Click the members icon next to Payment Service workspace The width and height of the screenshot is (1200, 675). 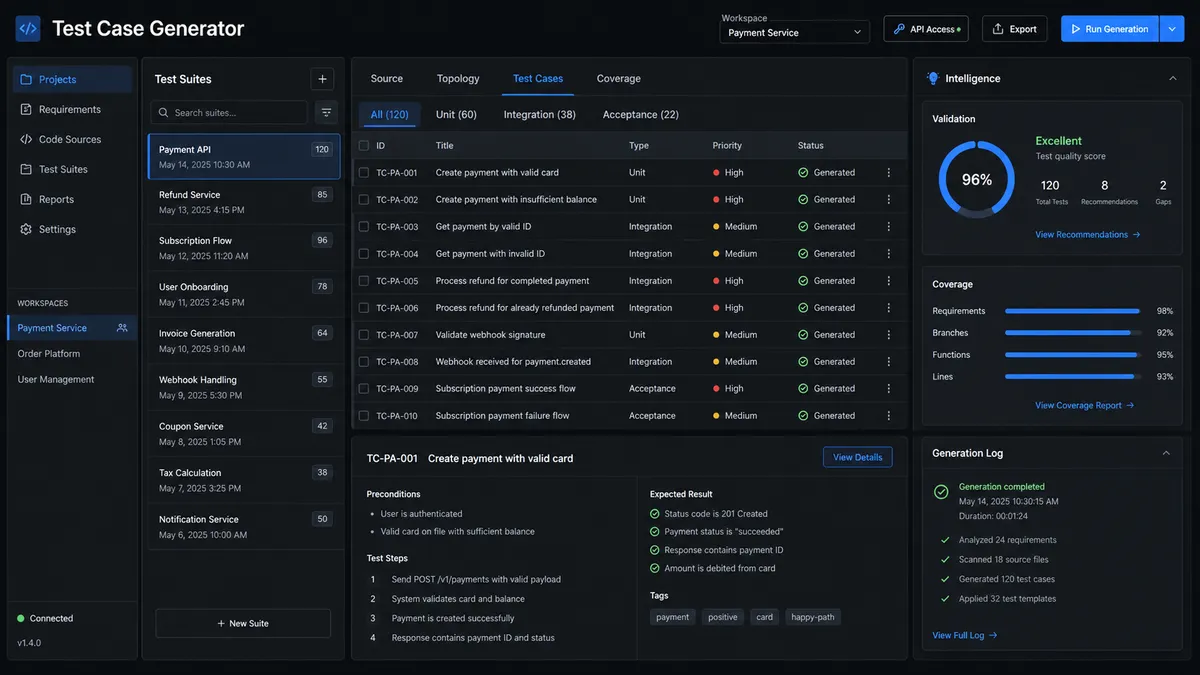(122, 328)
